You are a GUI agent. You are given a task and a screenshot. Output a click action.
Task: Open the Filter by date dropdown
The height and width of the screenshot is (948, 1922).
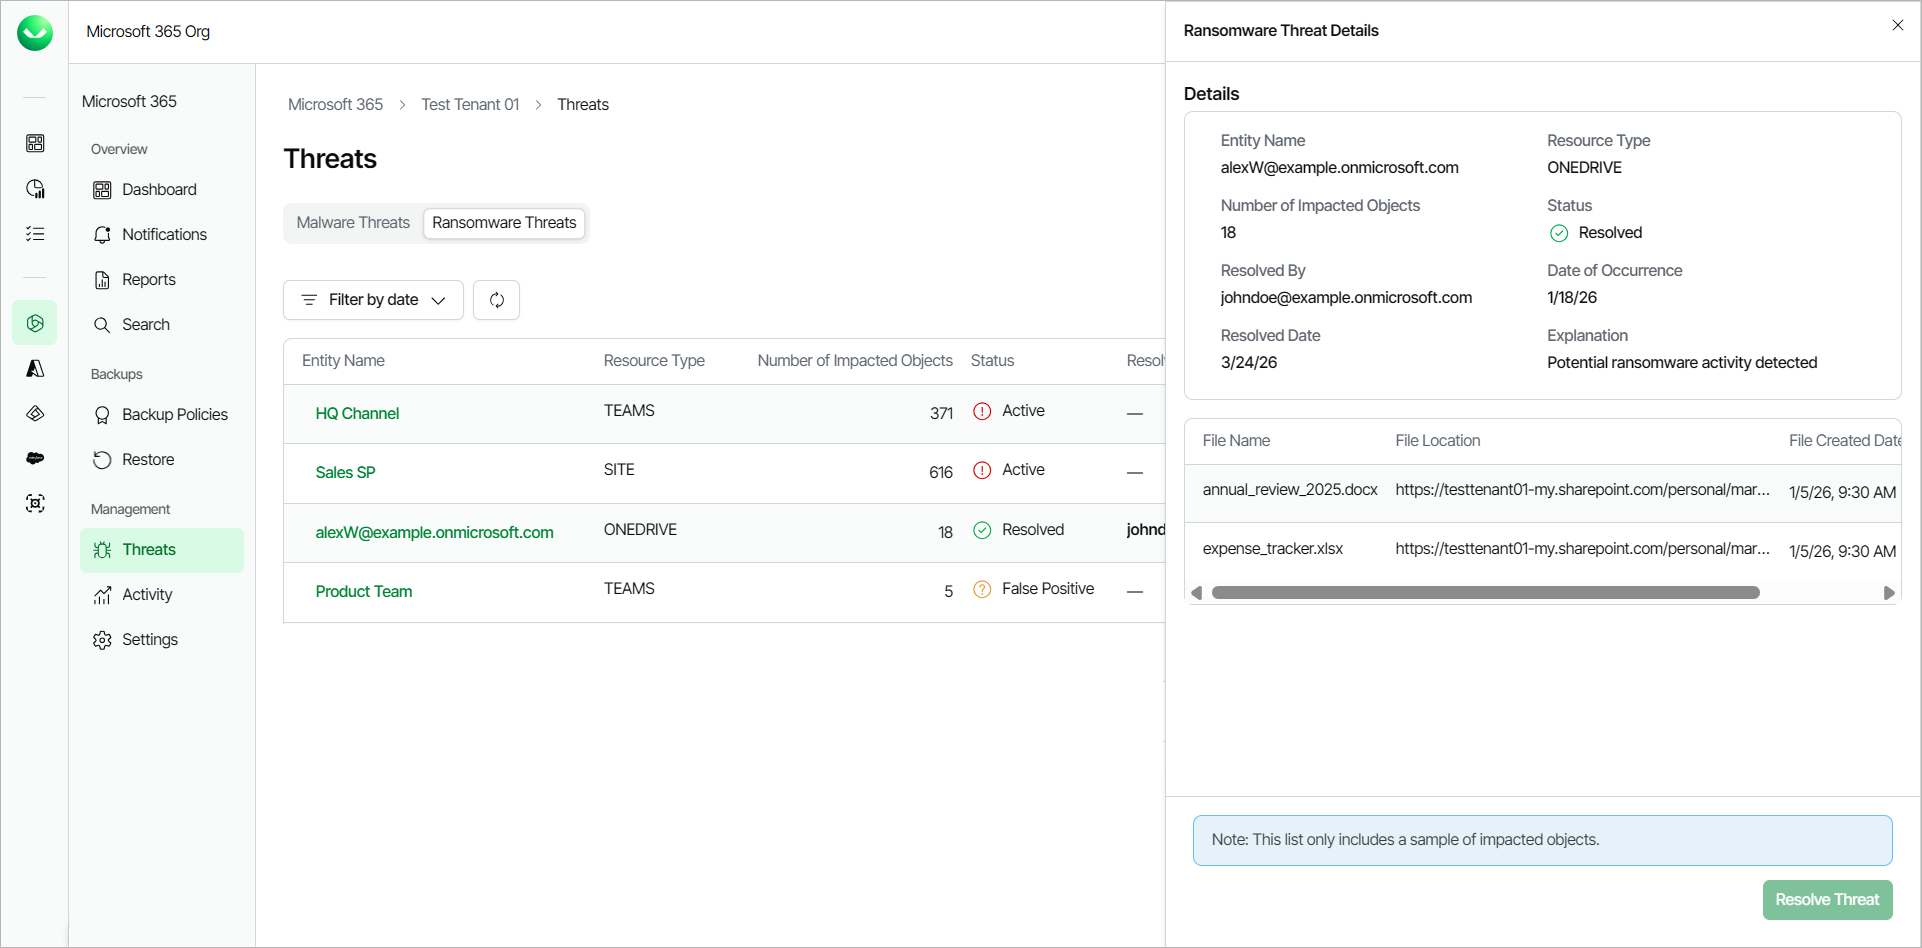click(x=373, y=300)
